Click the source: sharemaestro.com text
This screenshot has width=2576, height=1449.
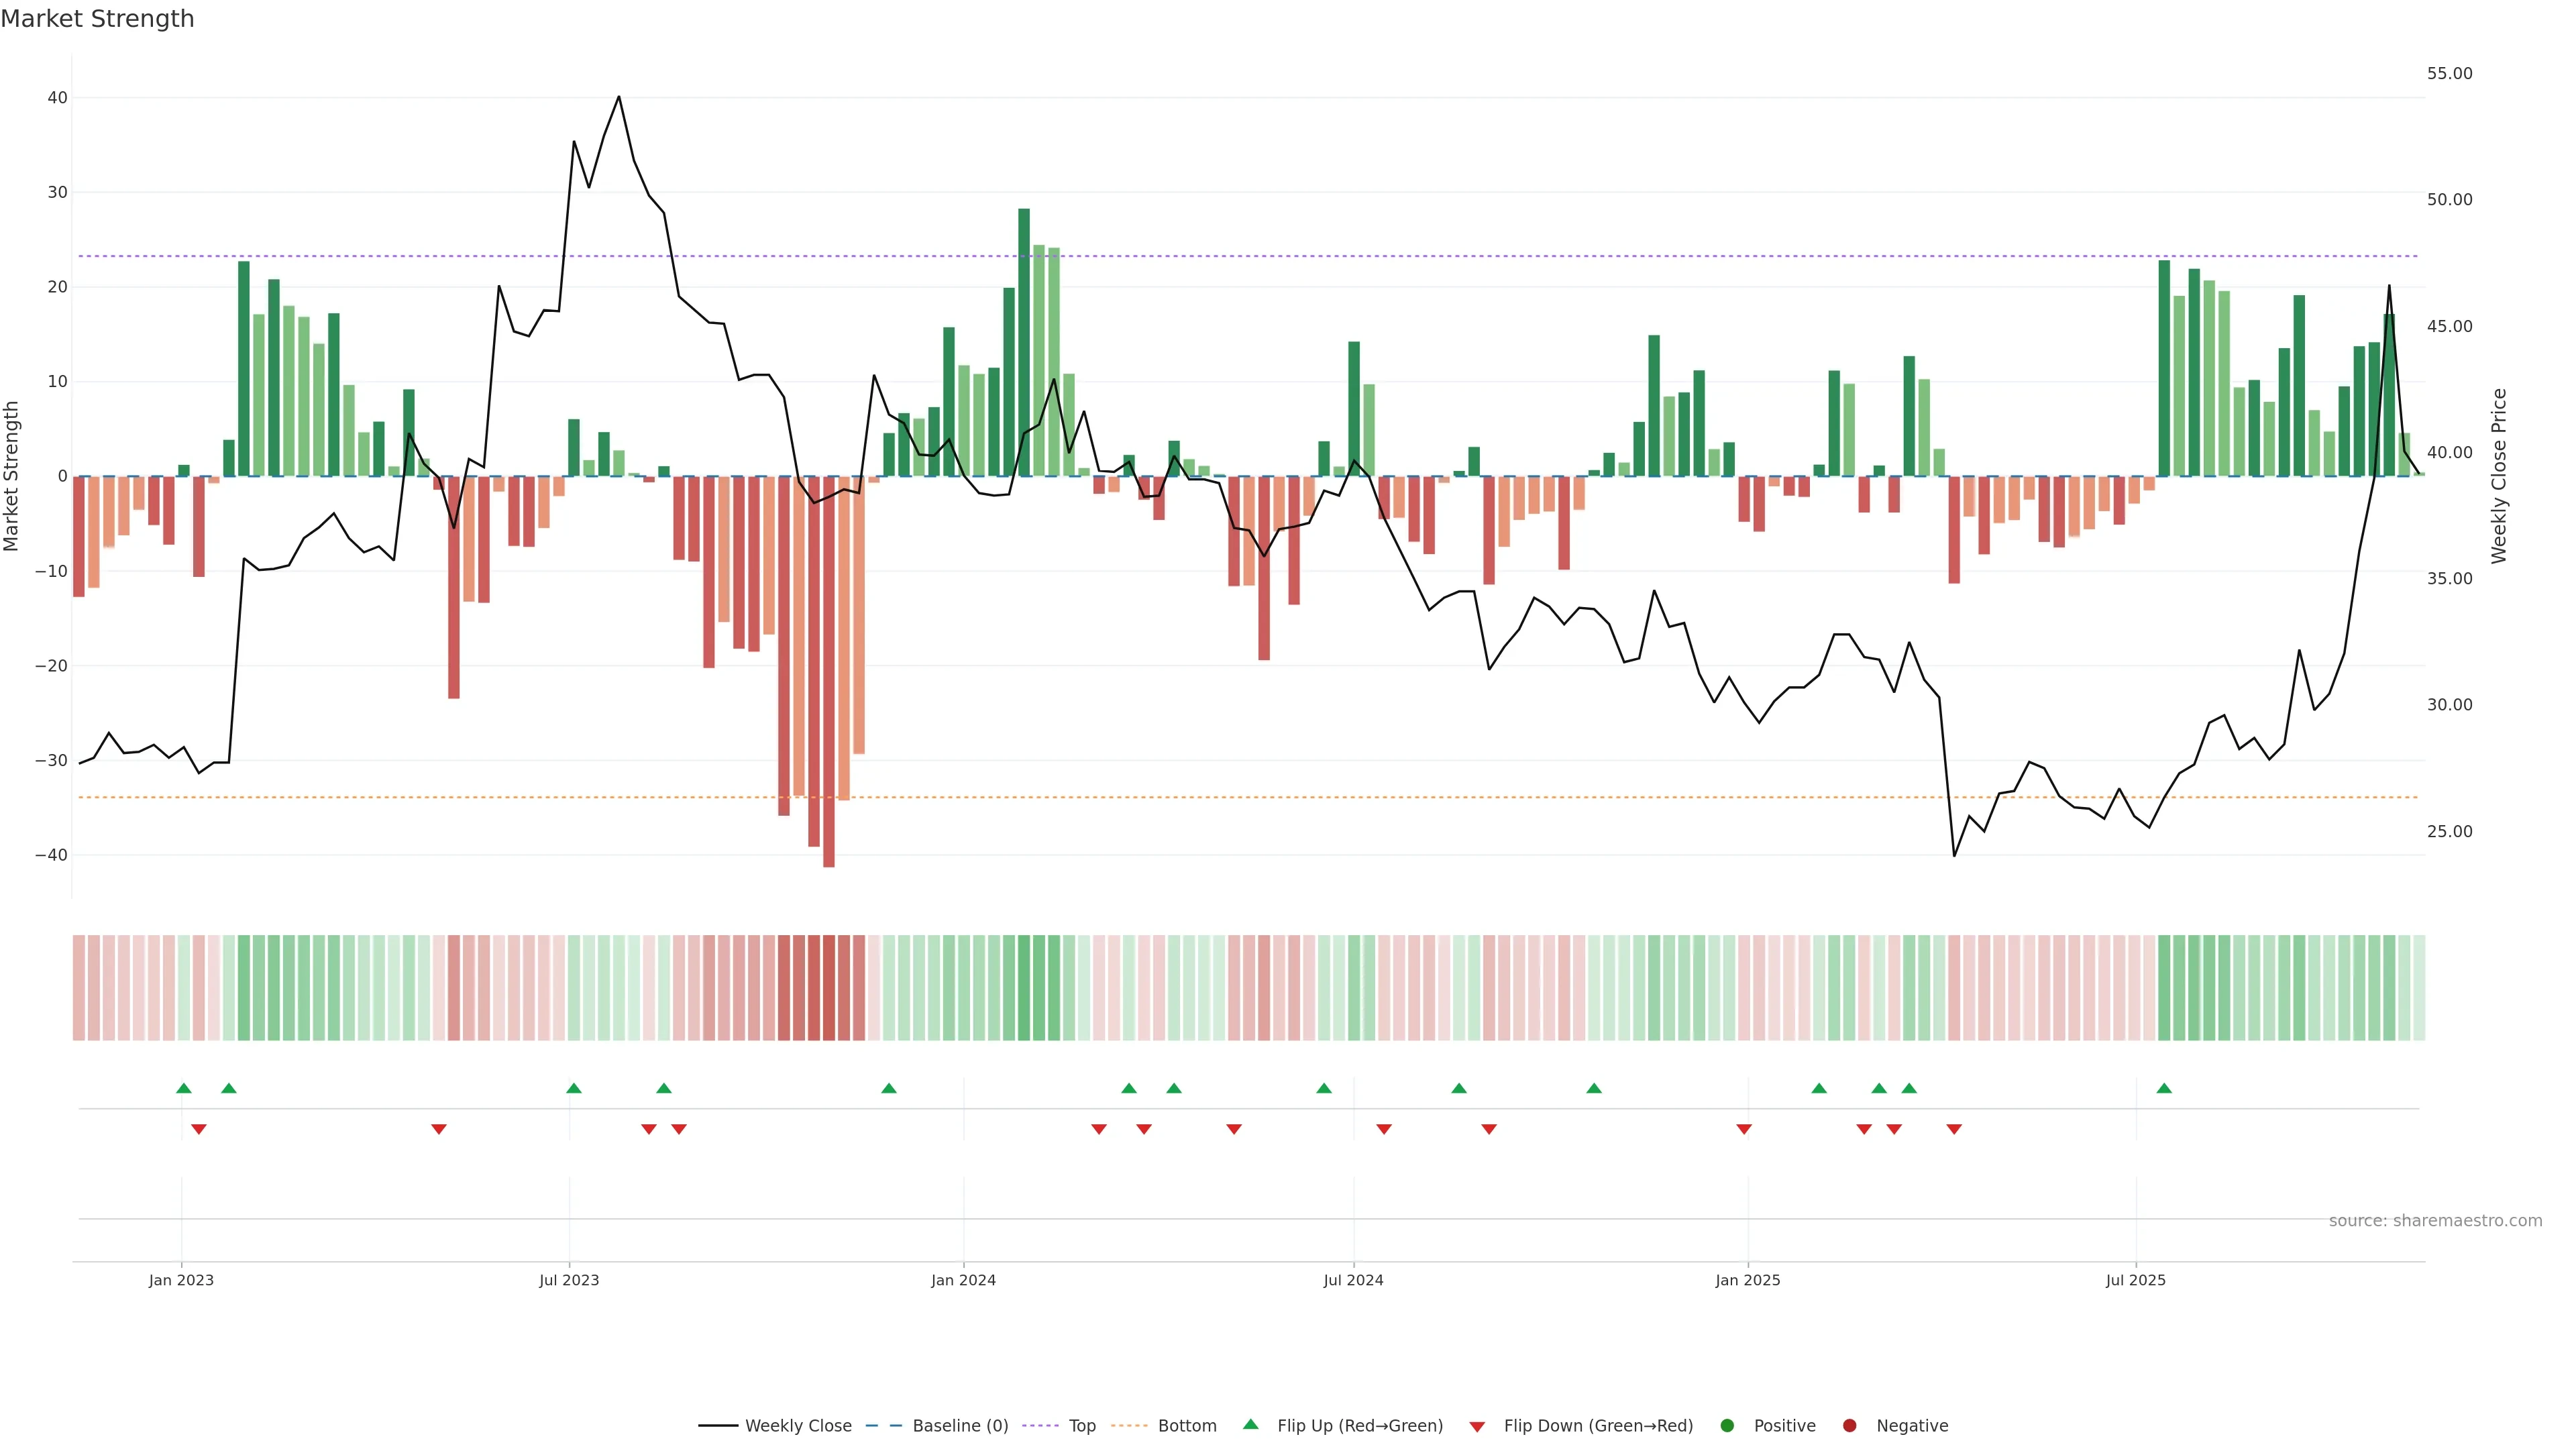point(2435,1220)
